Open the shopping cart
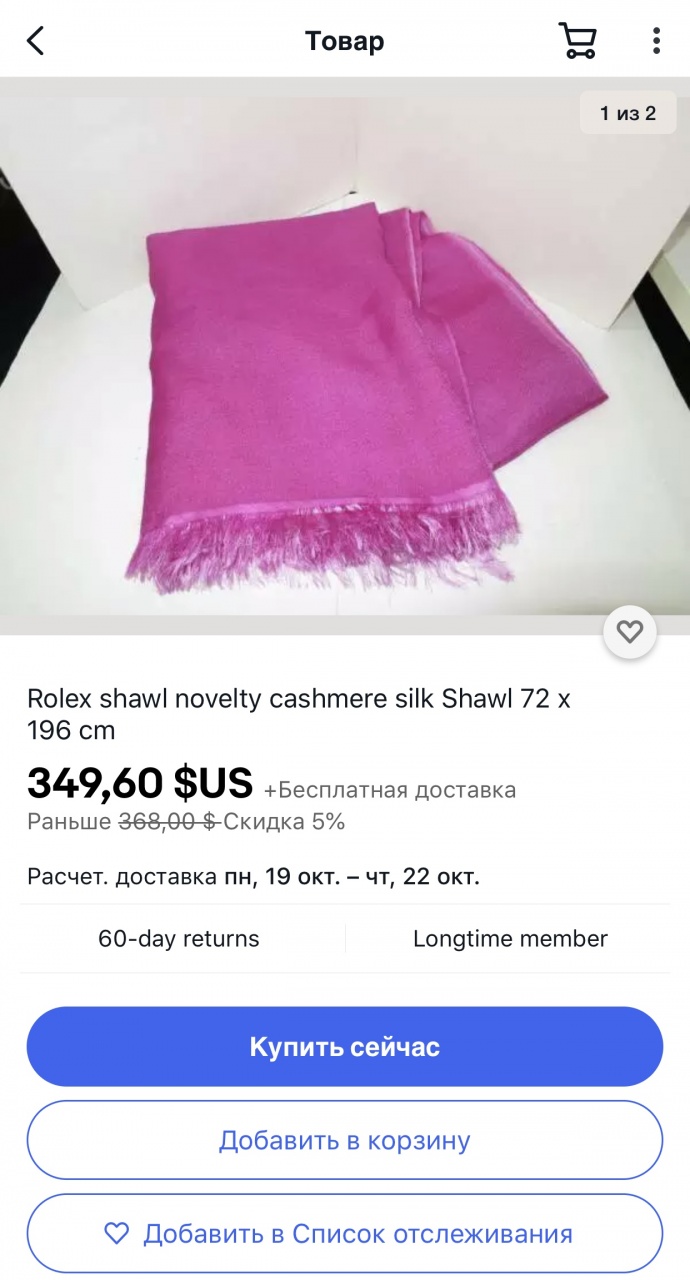The width and height of the screenshot is (690, 1280). [x=577, y=40]
